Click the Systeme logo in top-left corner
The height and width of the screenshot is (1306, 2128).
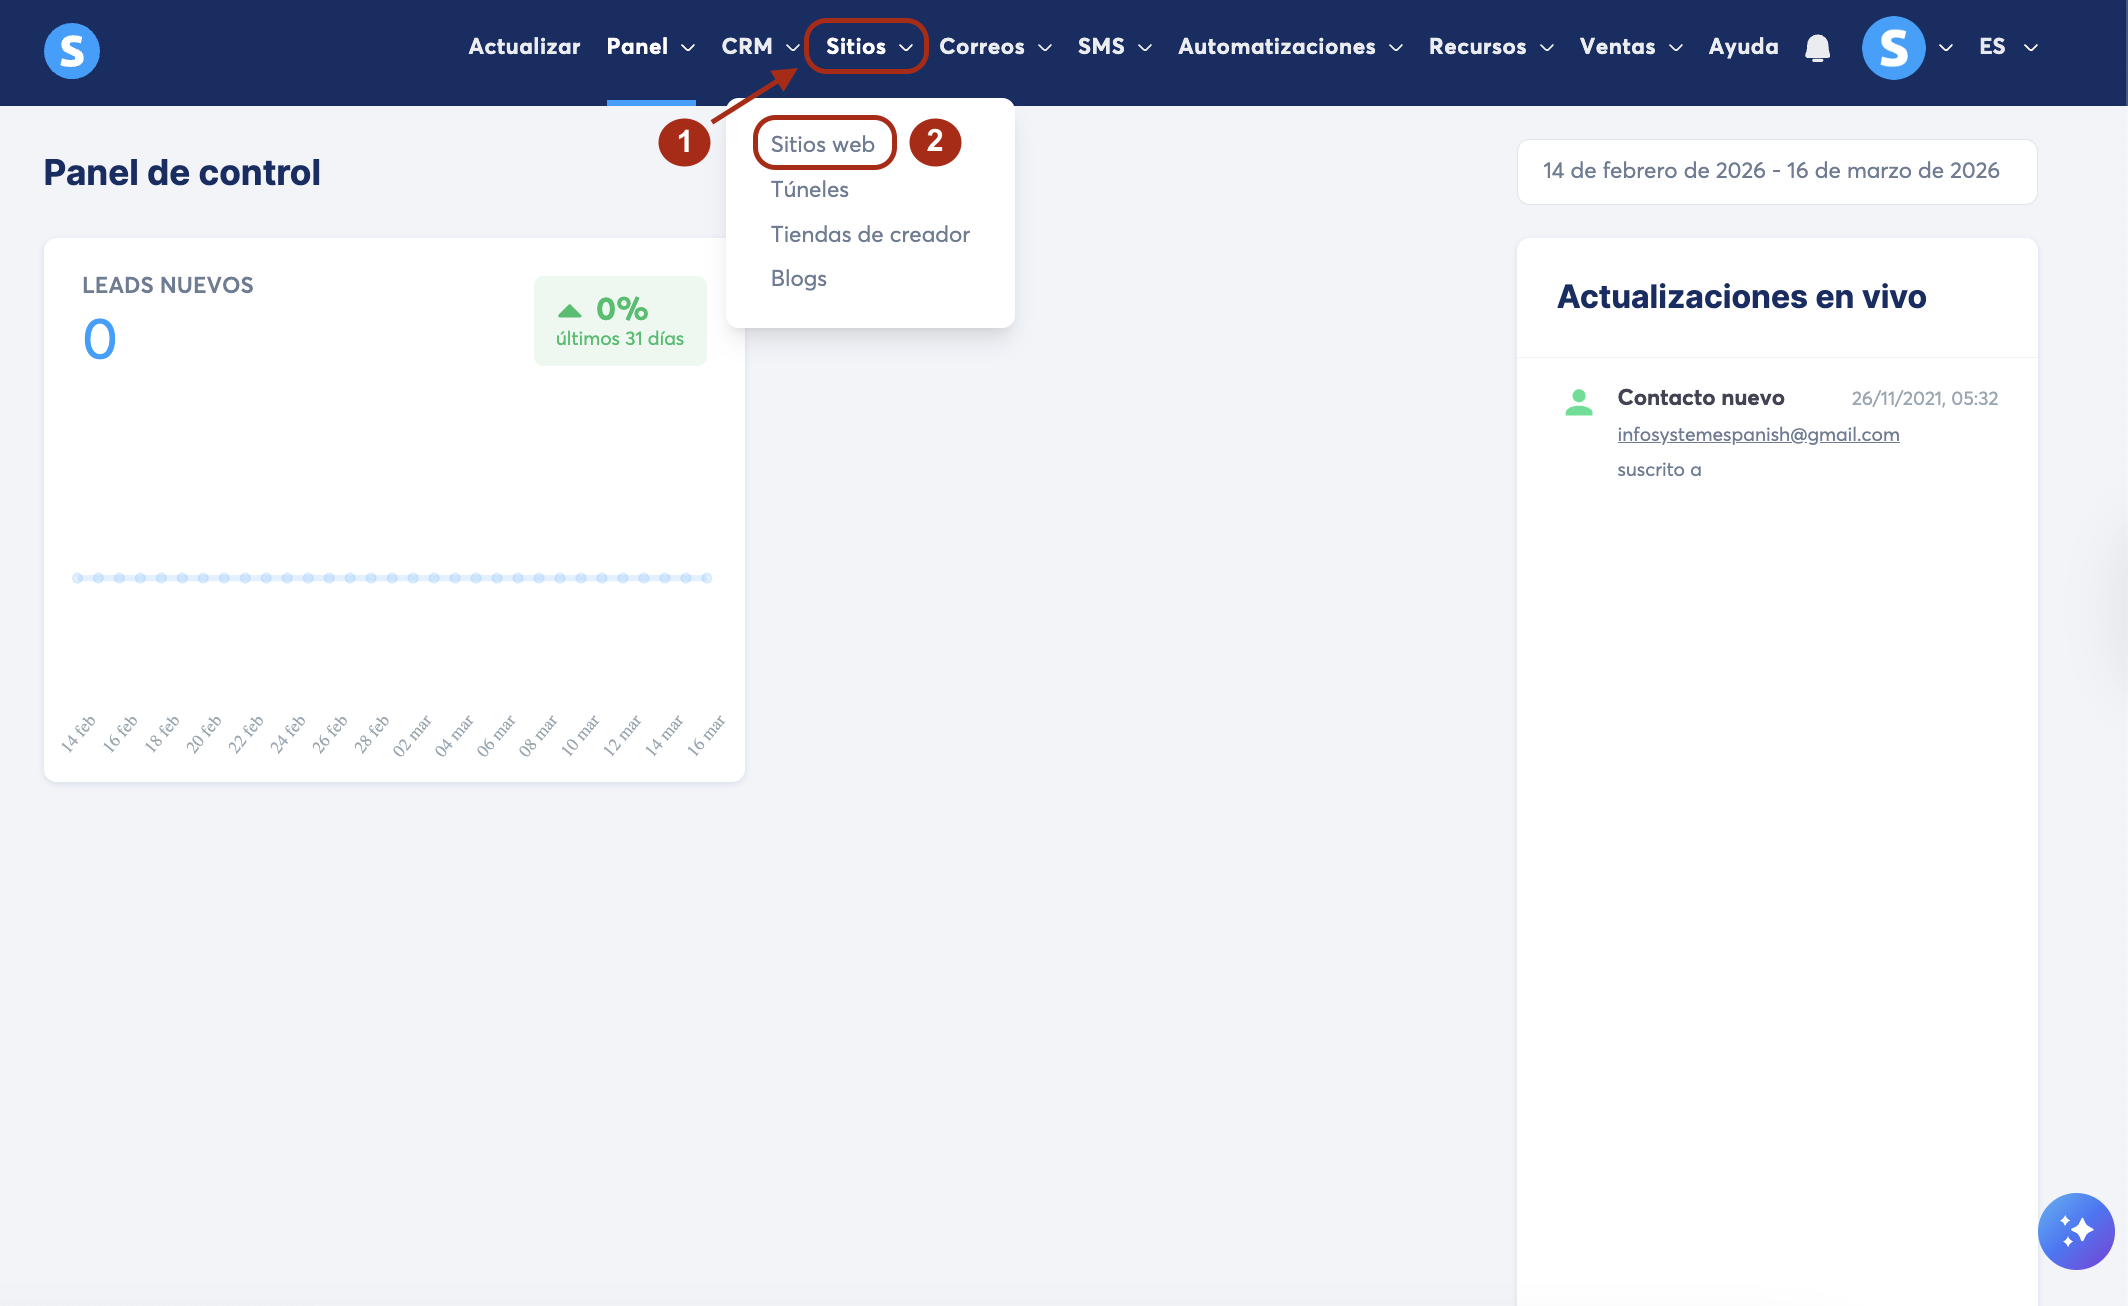[72, 50]
